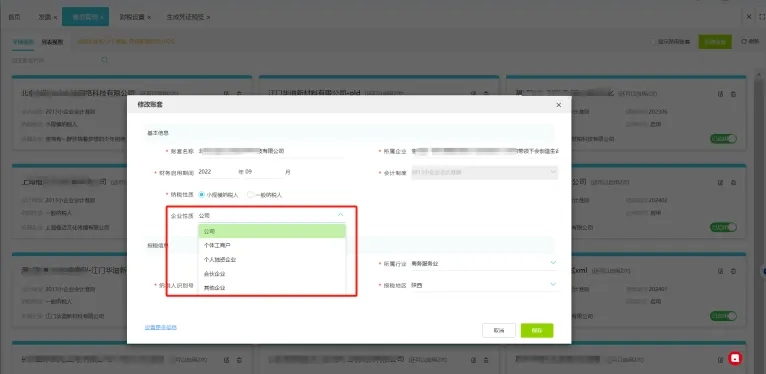Screen dimensions: 766x374
Task: Open the 设置更多信息 link
Action: (161, 327)
